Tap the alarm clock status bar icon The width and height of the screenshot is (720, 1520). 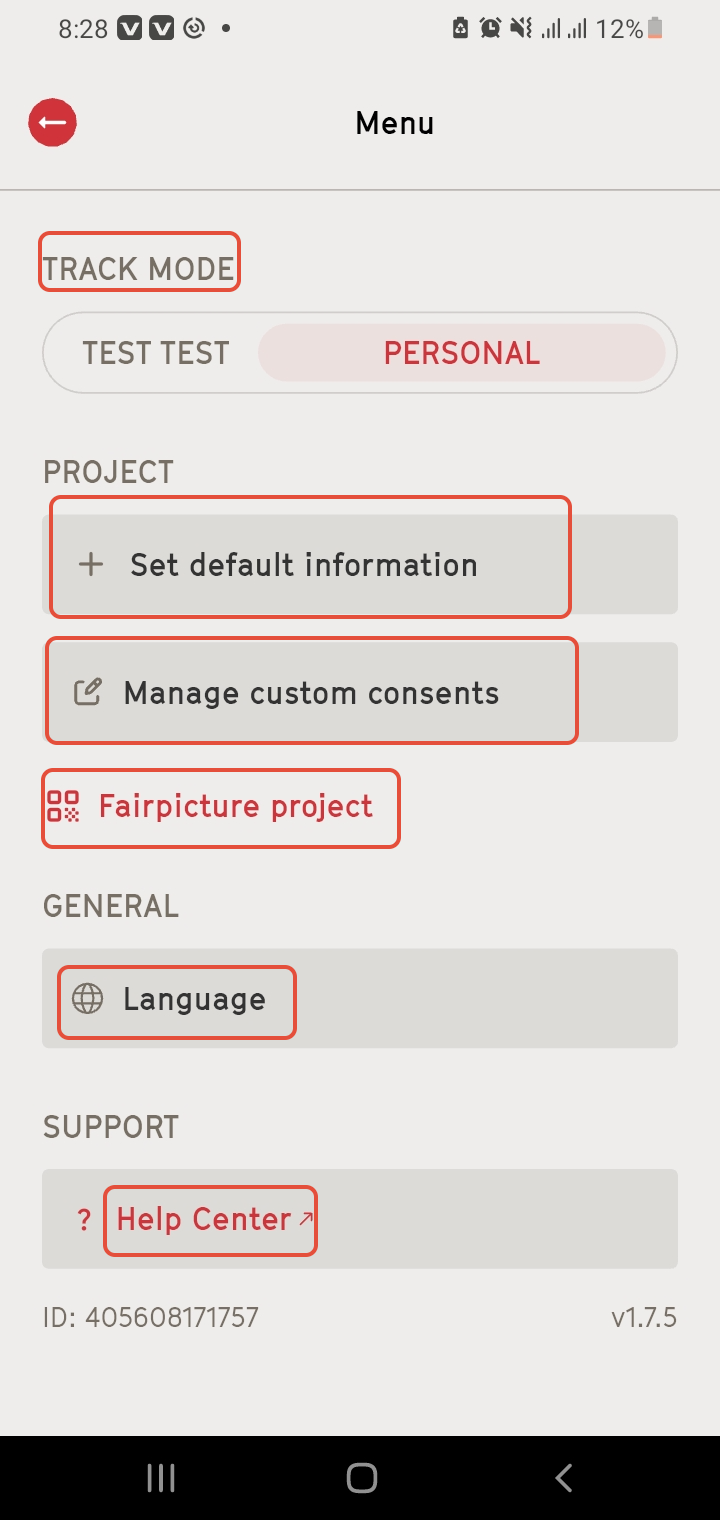(490, 29)
